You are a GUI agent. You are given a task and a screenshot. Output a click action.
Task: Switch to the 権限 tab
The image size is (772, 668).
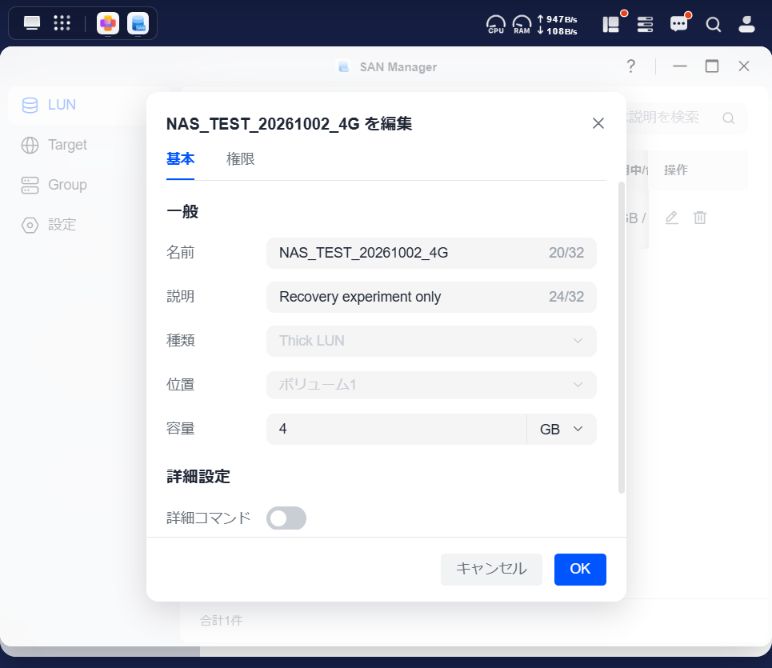pyautogui.click(x=240, y=159)
